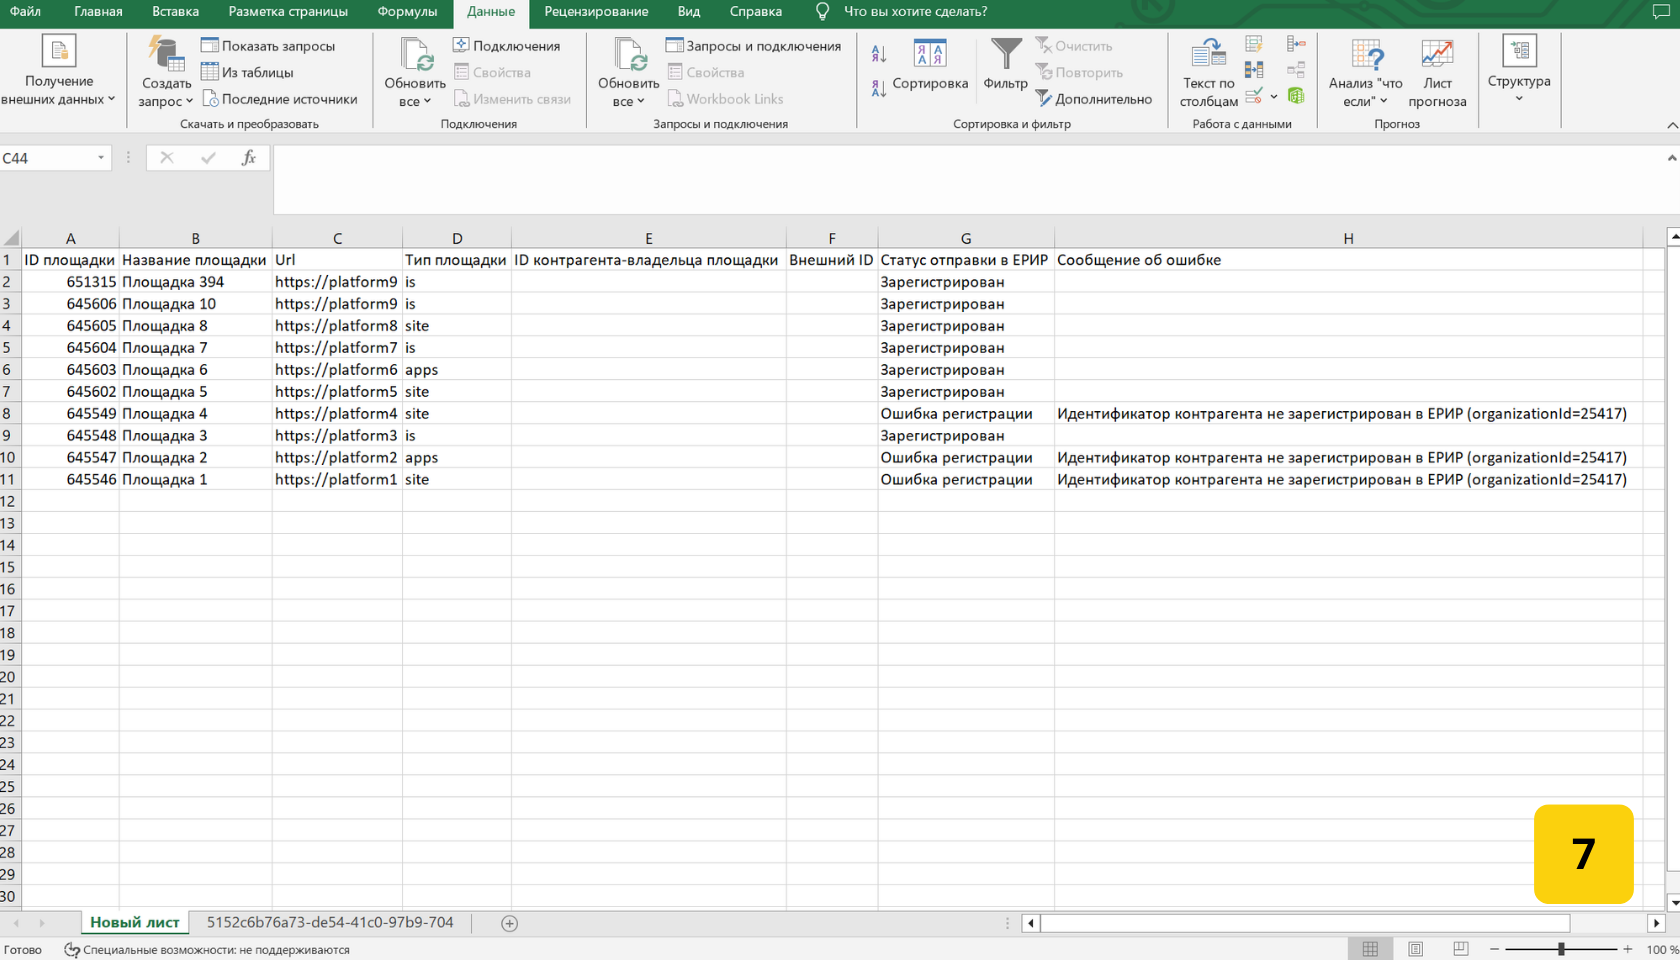
Task: Sort ascending A to Z icon
Action: 879,54
